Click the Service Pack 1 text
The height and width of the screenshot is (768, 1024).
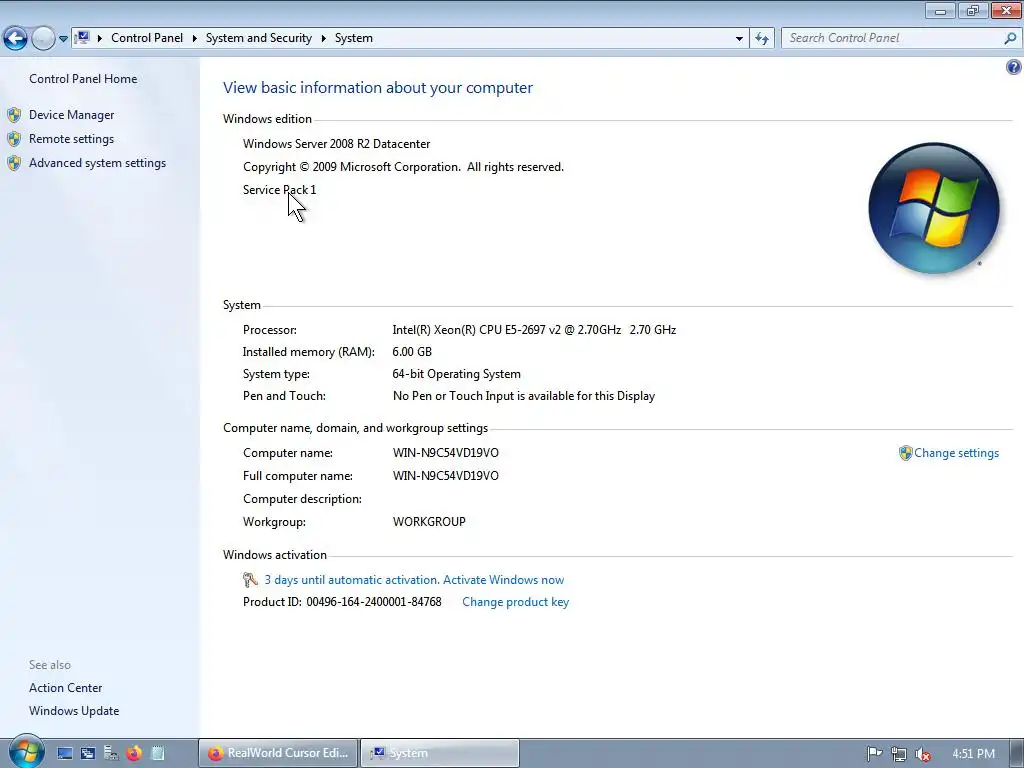click(280, 190)
